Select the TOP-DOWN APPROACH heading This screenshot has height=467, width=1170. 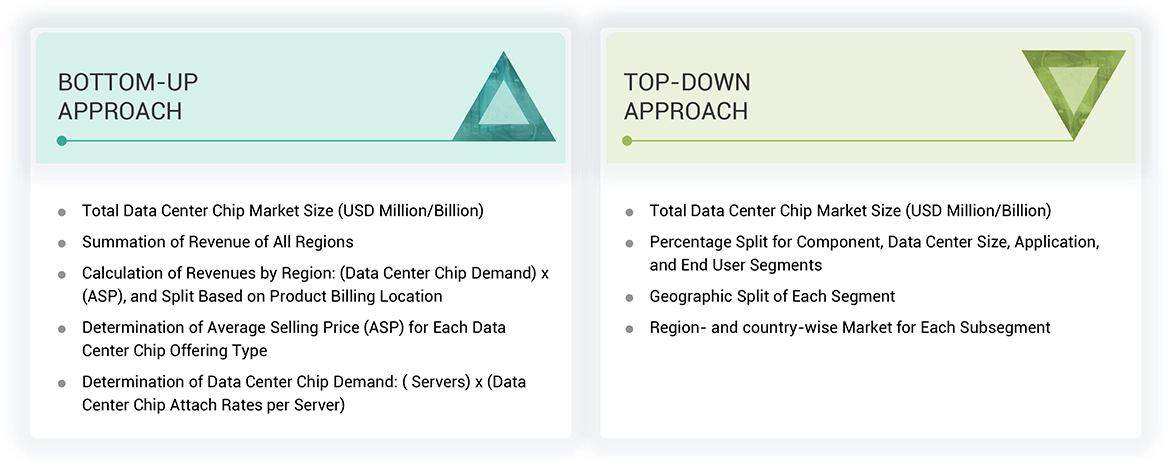[687, 97]
